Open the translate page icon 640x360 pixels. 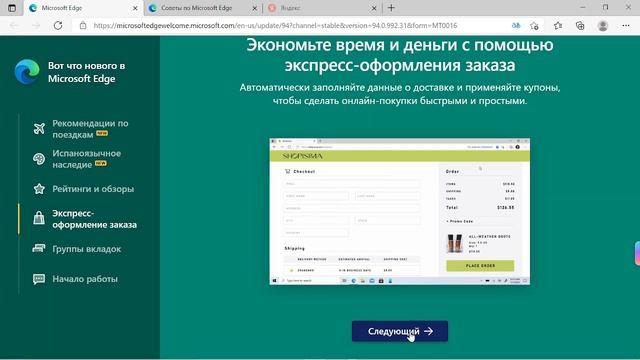coord(516,25)
